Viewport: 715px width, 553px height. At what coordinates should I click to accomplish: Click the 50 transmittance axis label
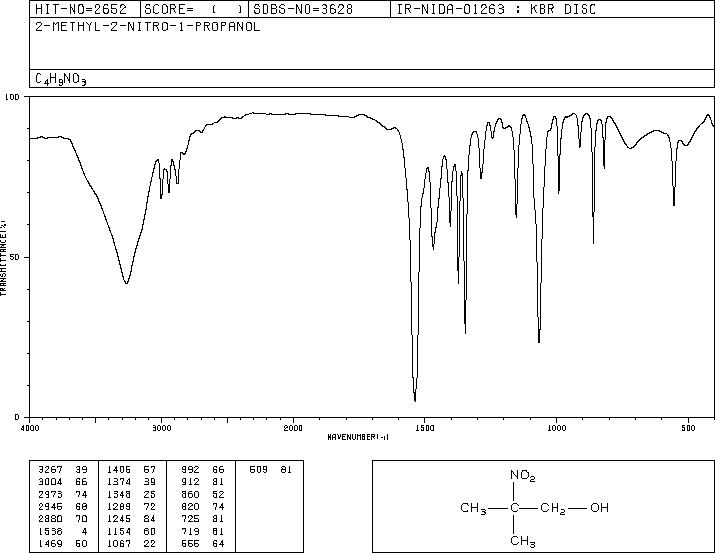coord(15,257)
